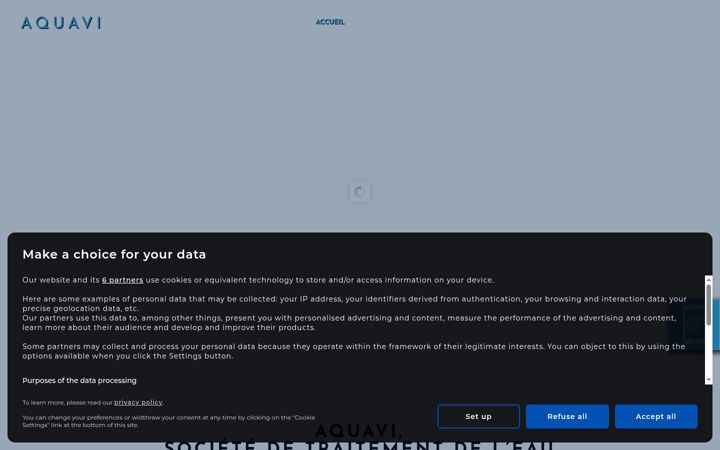
Task: Click the "Make a choice for your data" title
Action: point(114,254)
